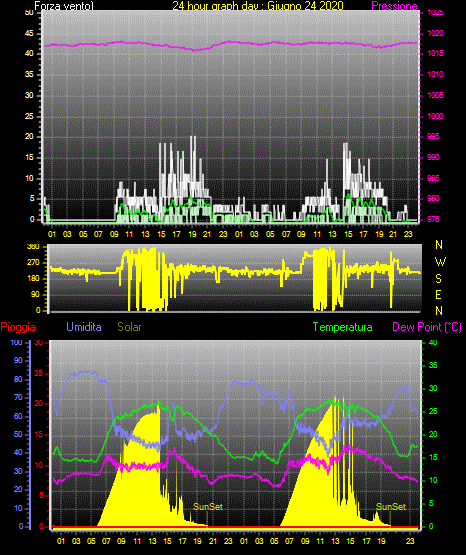Click the 100 value on the humidity axis
This screenshot has width=466, height=555.
[16, 342]
